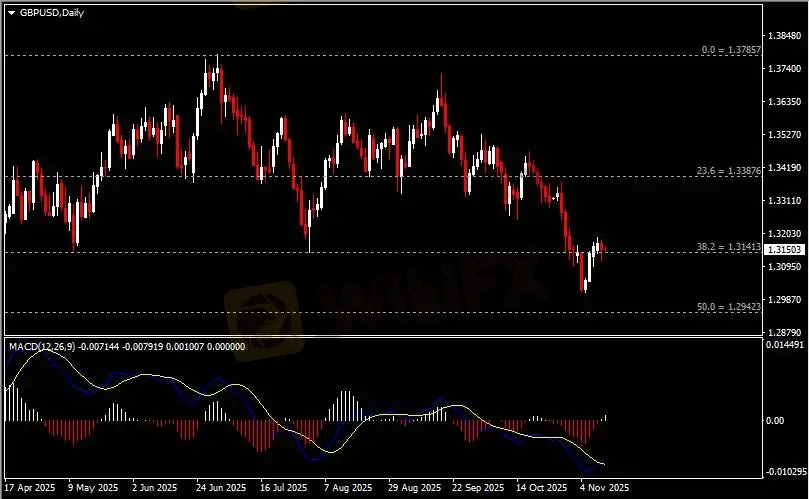Click price scale value 1.32030

[x=785, y=234]
